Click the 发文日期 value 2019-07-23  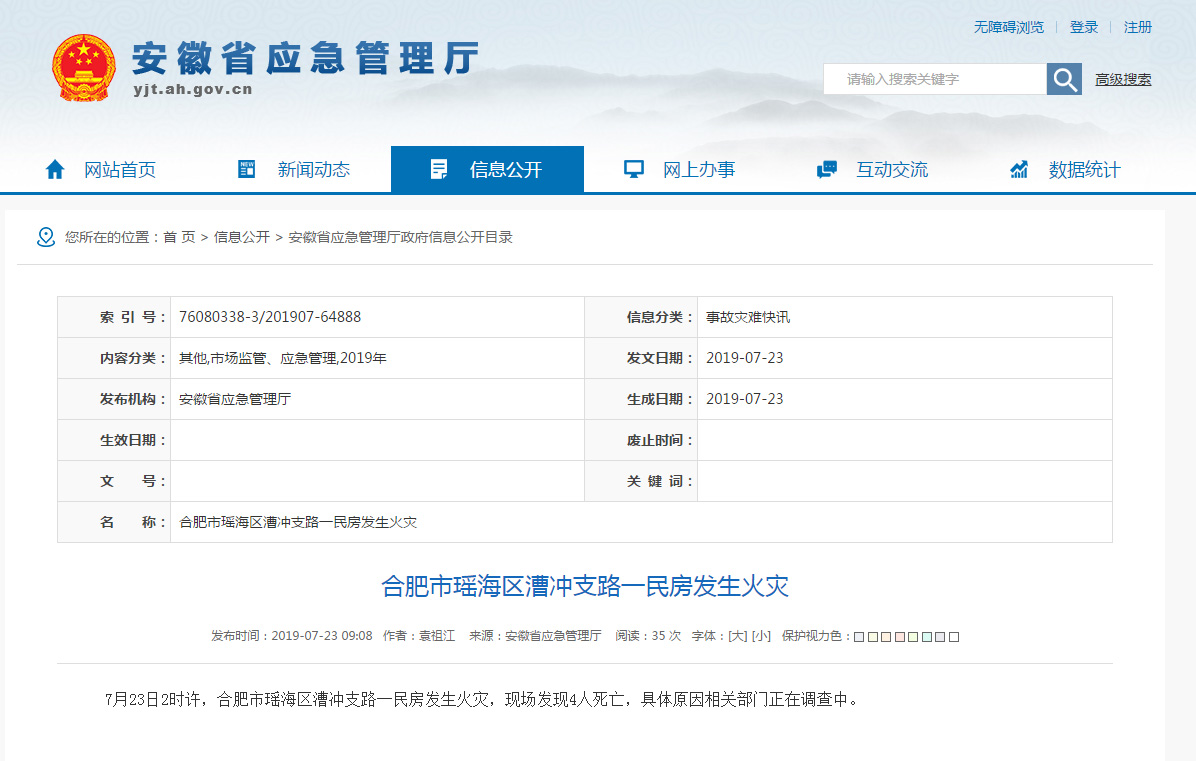click(744, 358)
